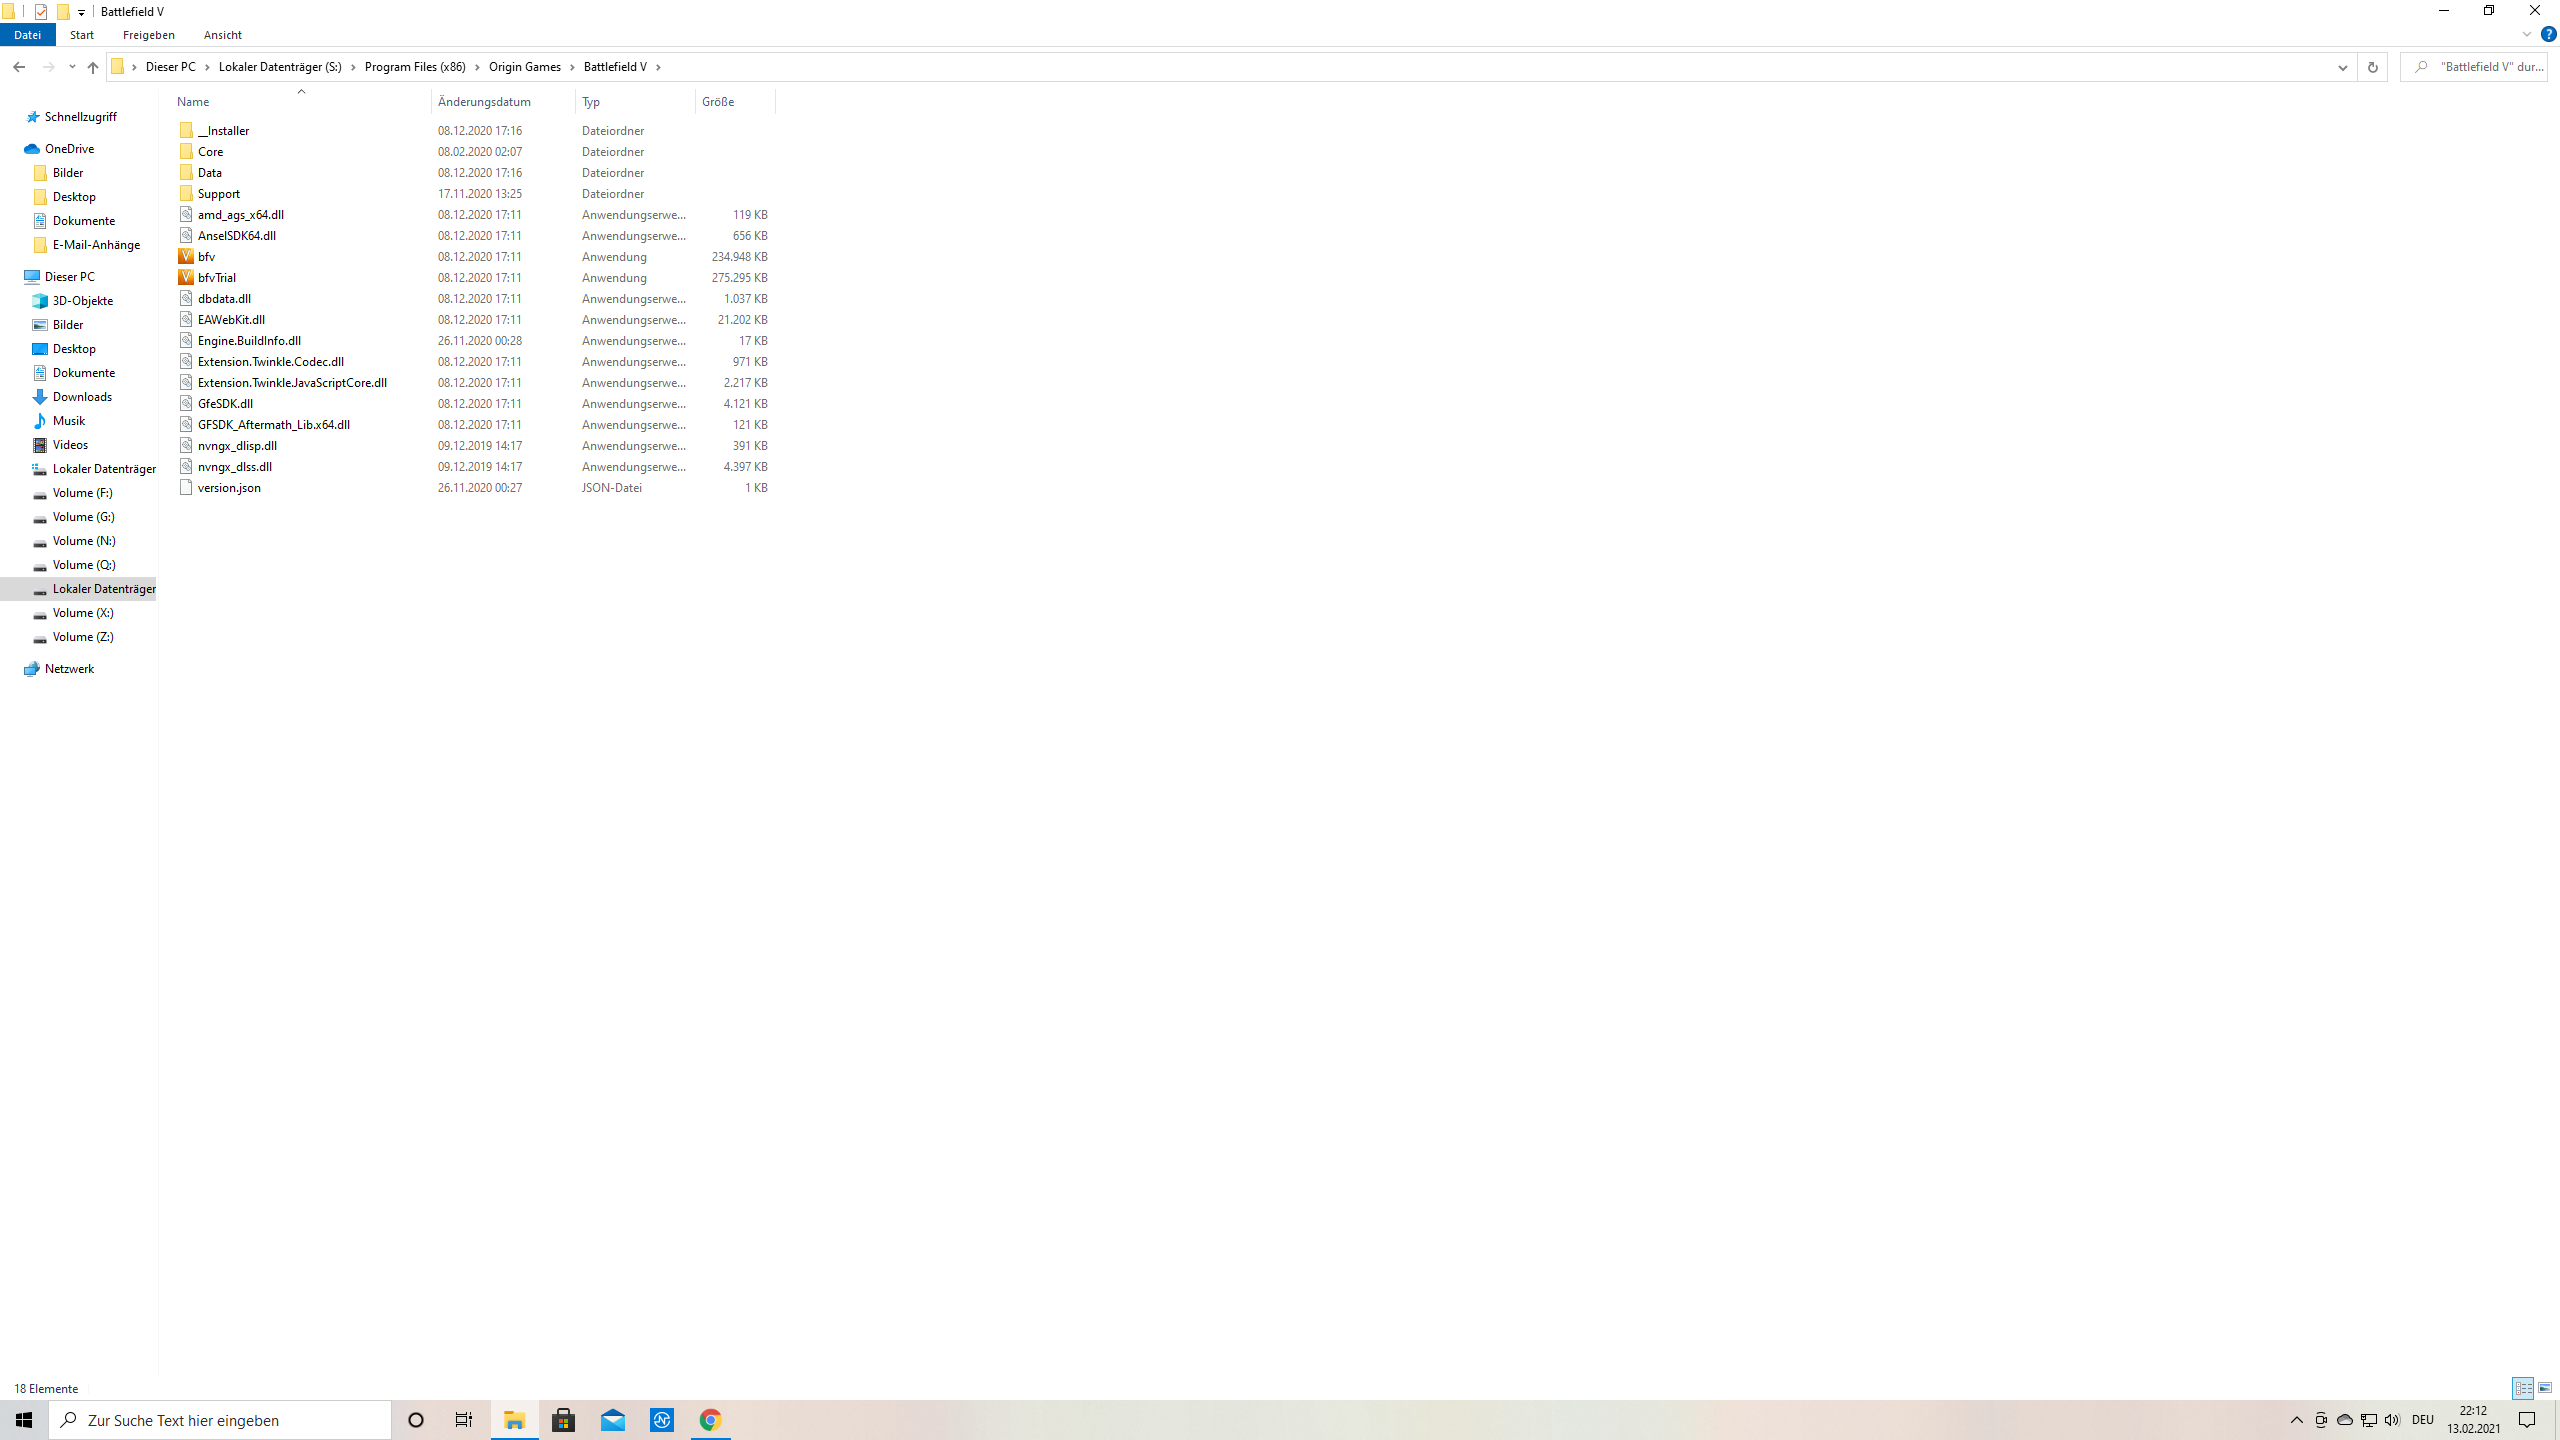Click the Battlefield V search field

[x=2485, y=67]
